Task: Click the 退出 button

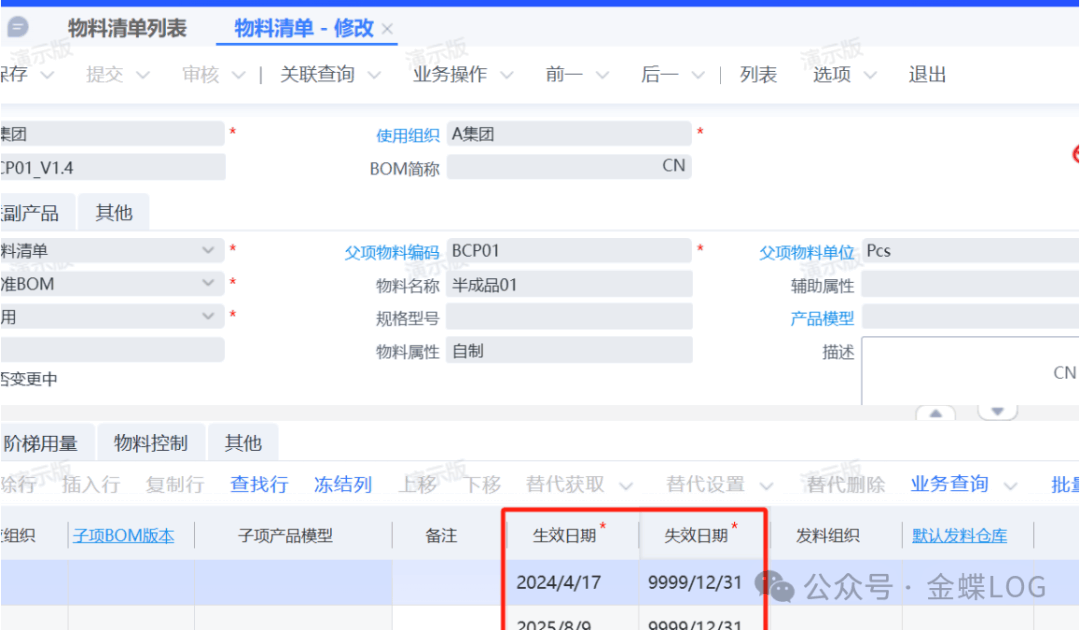Action: pos(927,75)
